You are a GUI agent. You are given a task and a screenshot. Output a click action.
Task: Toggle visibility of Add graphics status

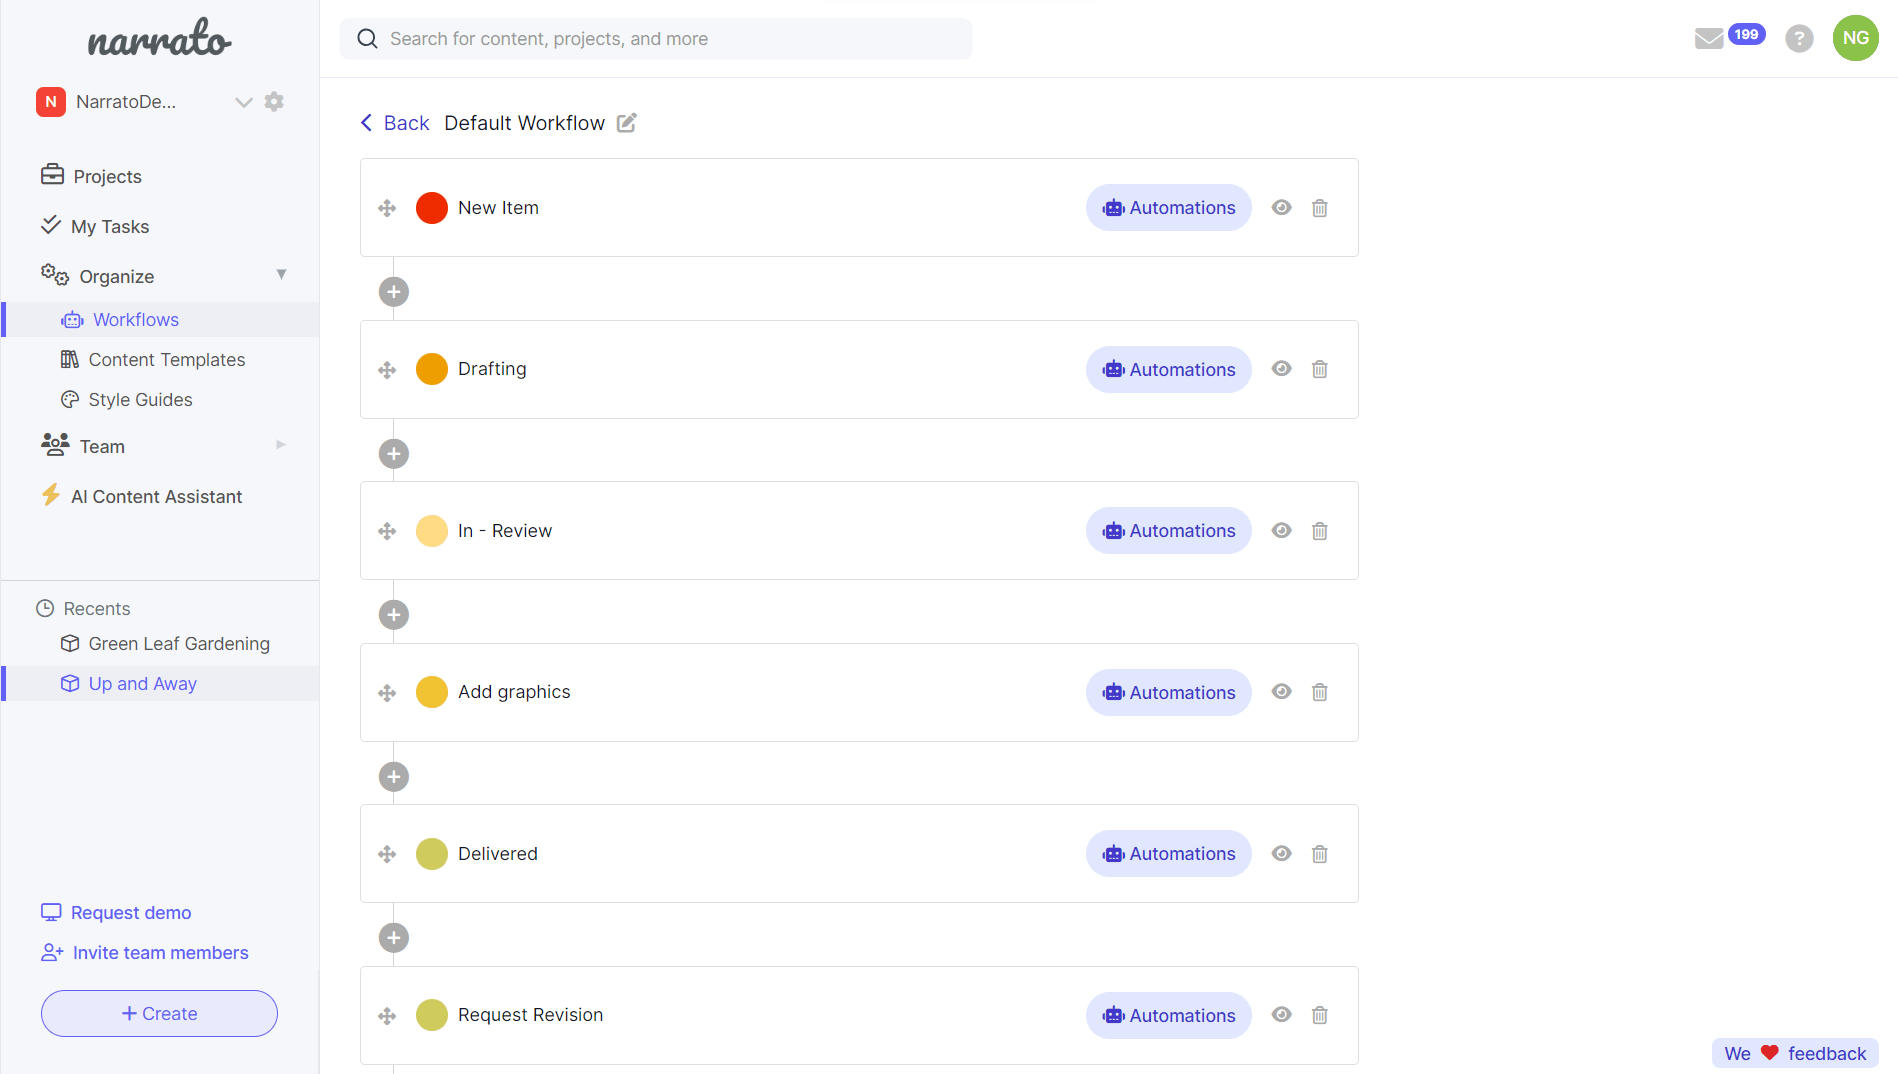tap(1282, 691)
